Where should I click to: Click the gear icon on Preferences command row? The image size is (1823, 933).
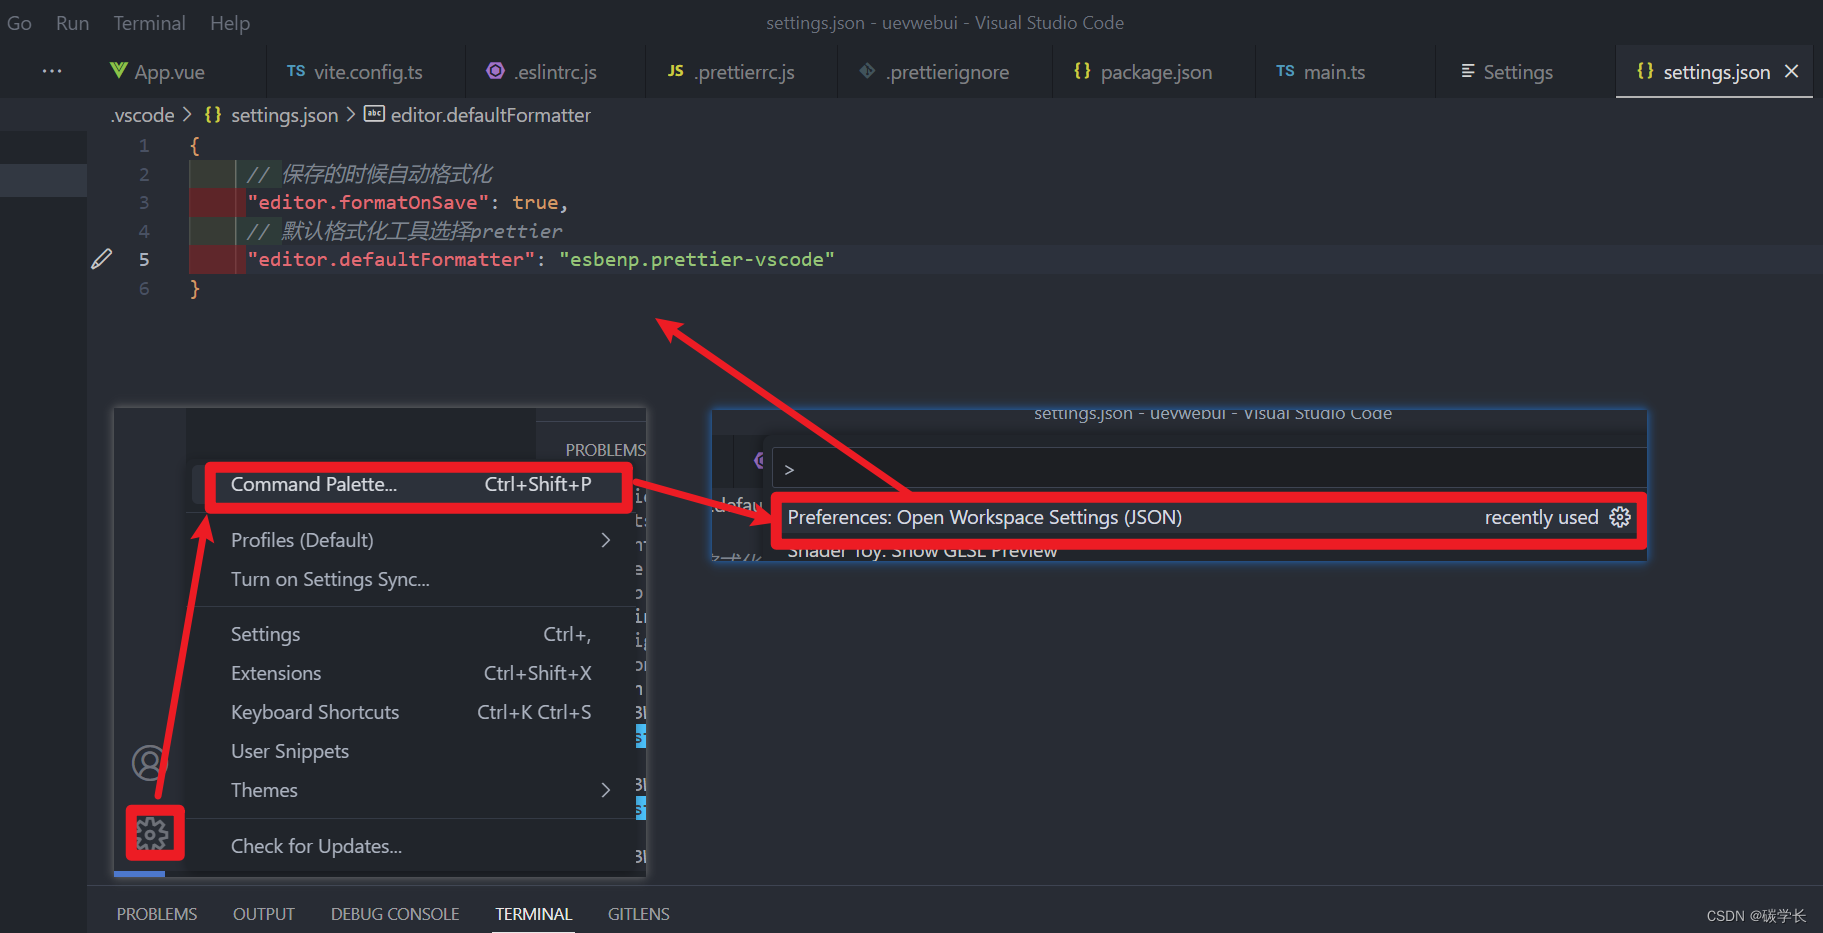coord(1620,517)
